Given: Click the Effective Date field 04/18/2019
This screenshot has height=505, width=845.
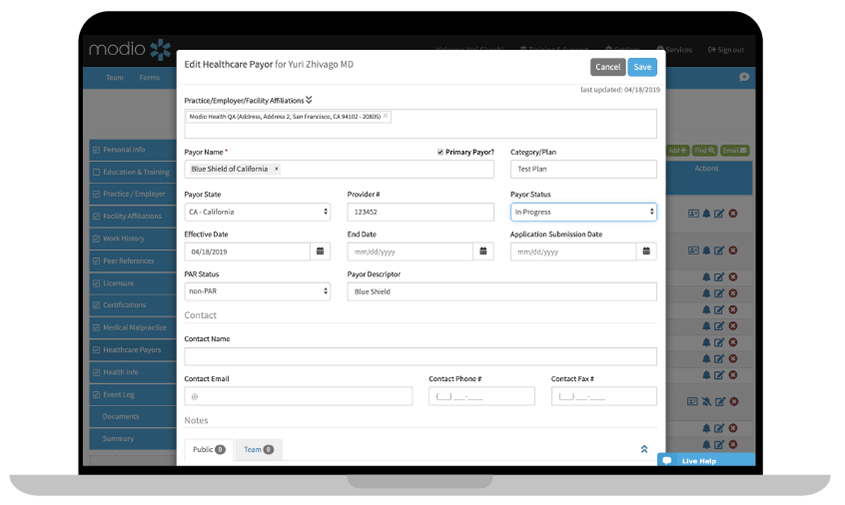Looking at the screenshot, I should click(247, 252).
